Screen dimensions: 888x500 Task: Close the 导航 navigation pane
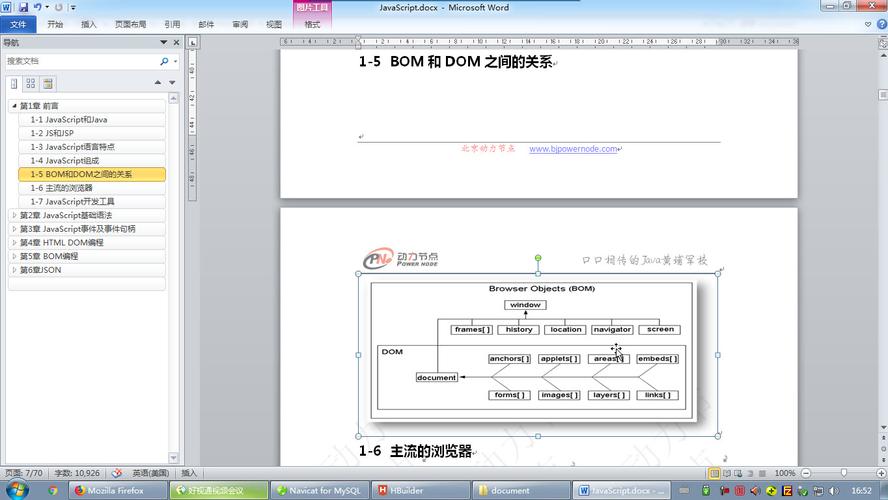(x=176, y=42)
